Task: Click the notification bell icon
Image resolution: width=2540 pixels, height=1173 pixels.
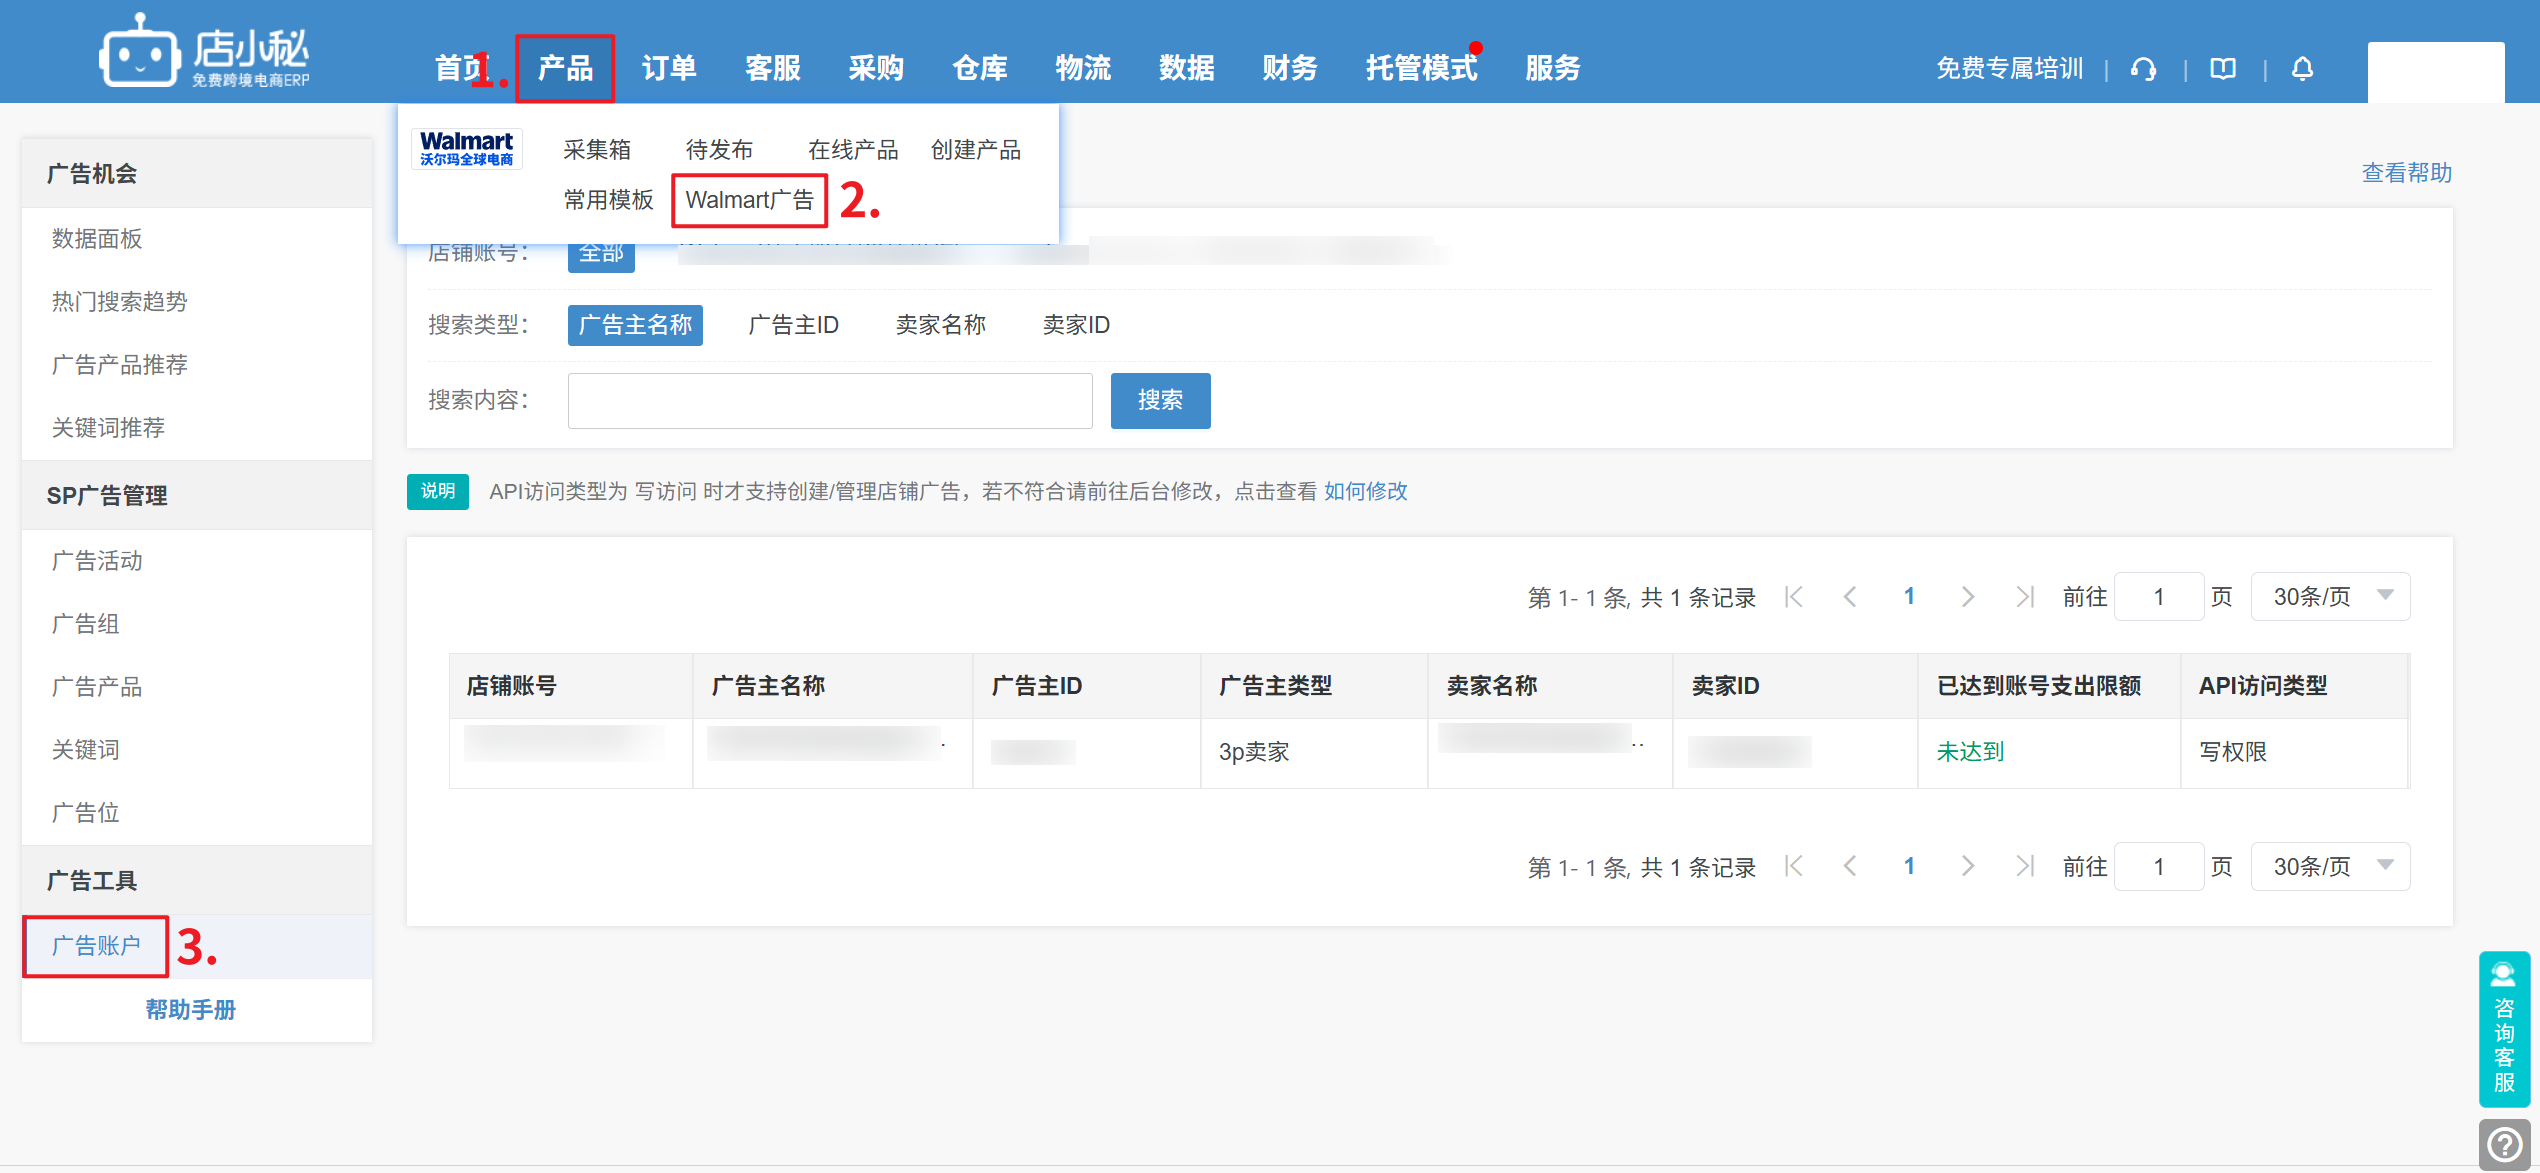Action: (x=2302, y=69)
